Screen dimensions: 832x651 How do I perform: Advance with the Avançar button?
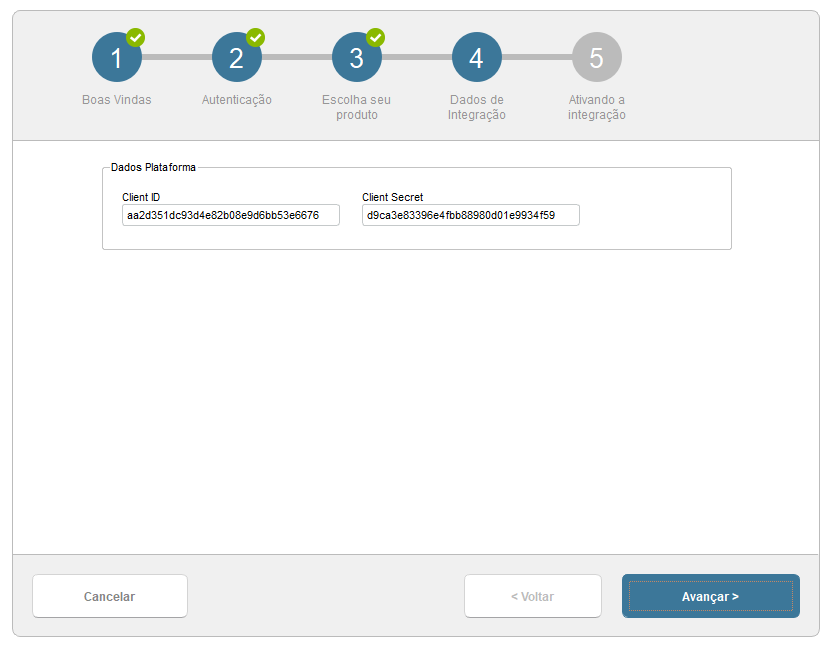(x=710, y=596)
